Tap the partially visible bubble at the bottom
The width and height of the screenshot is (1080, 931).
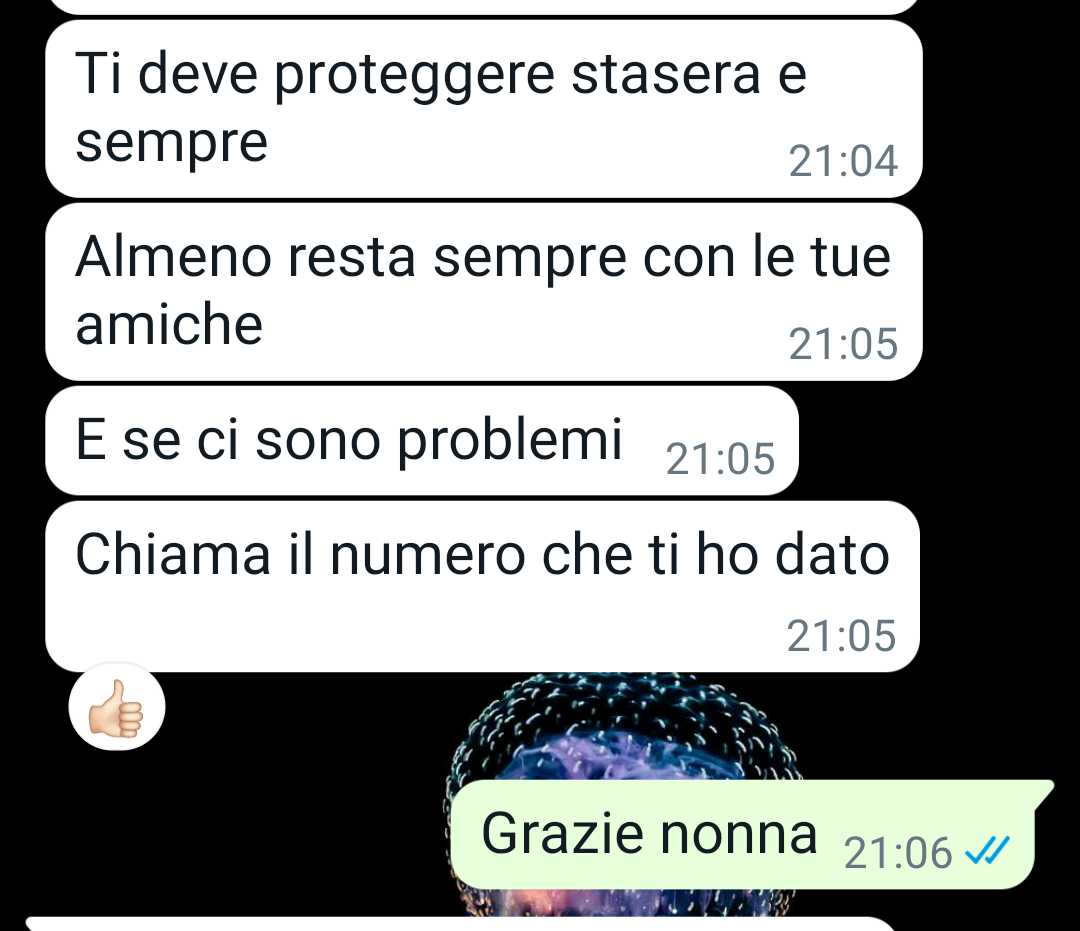click(460, 923)
